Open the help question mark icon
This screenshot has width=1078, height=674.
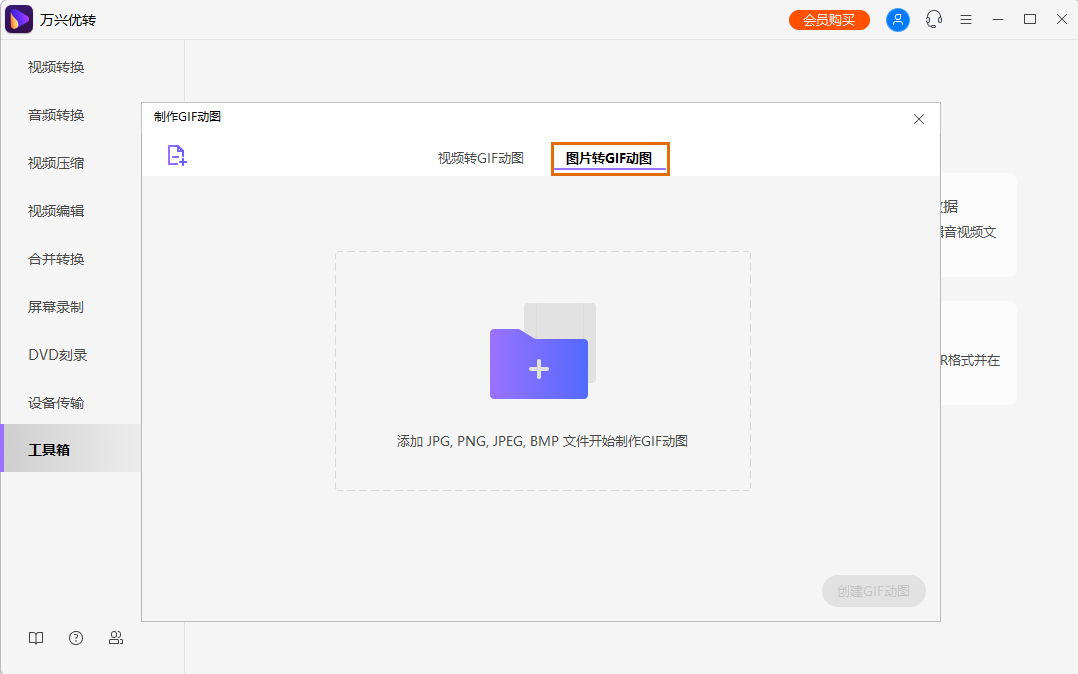pyautogui.click(x=76, y=638)
